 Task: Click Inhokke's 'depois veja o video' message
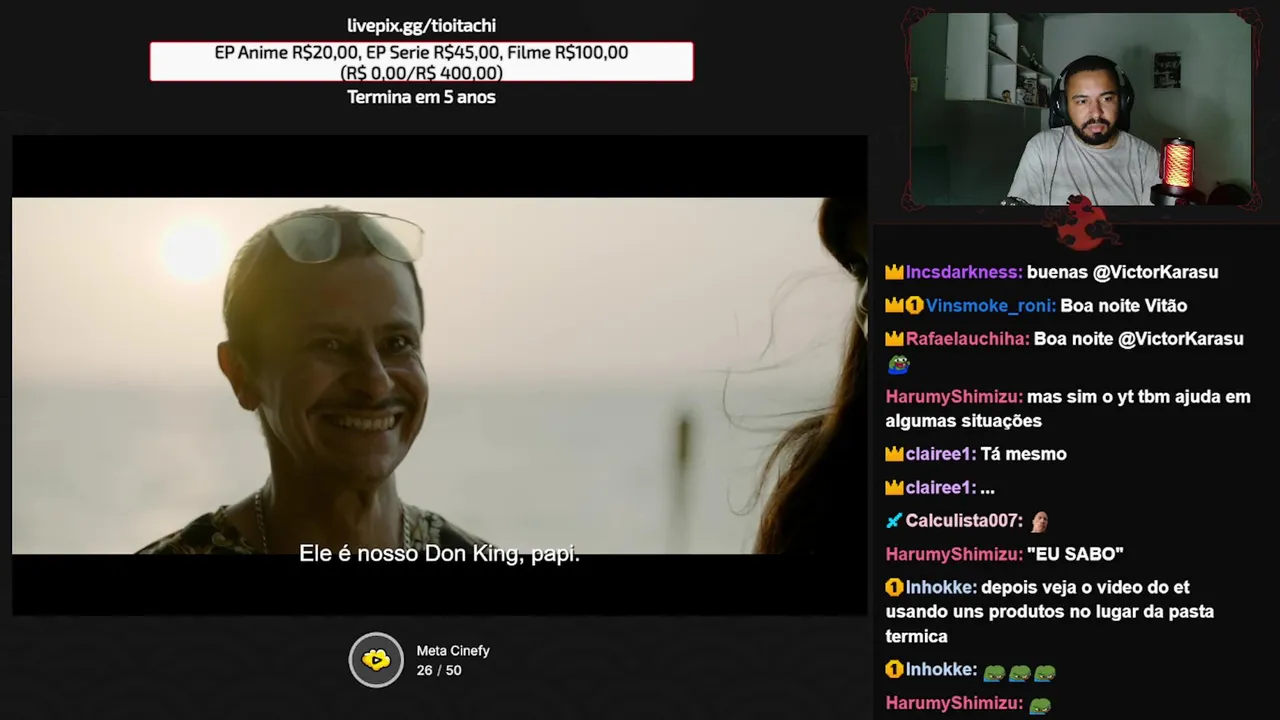pyautogui.click(x=1049, y=612)
